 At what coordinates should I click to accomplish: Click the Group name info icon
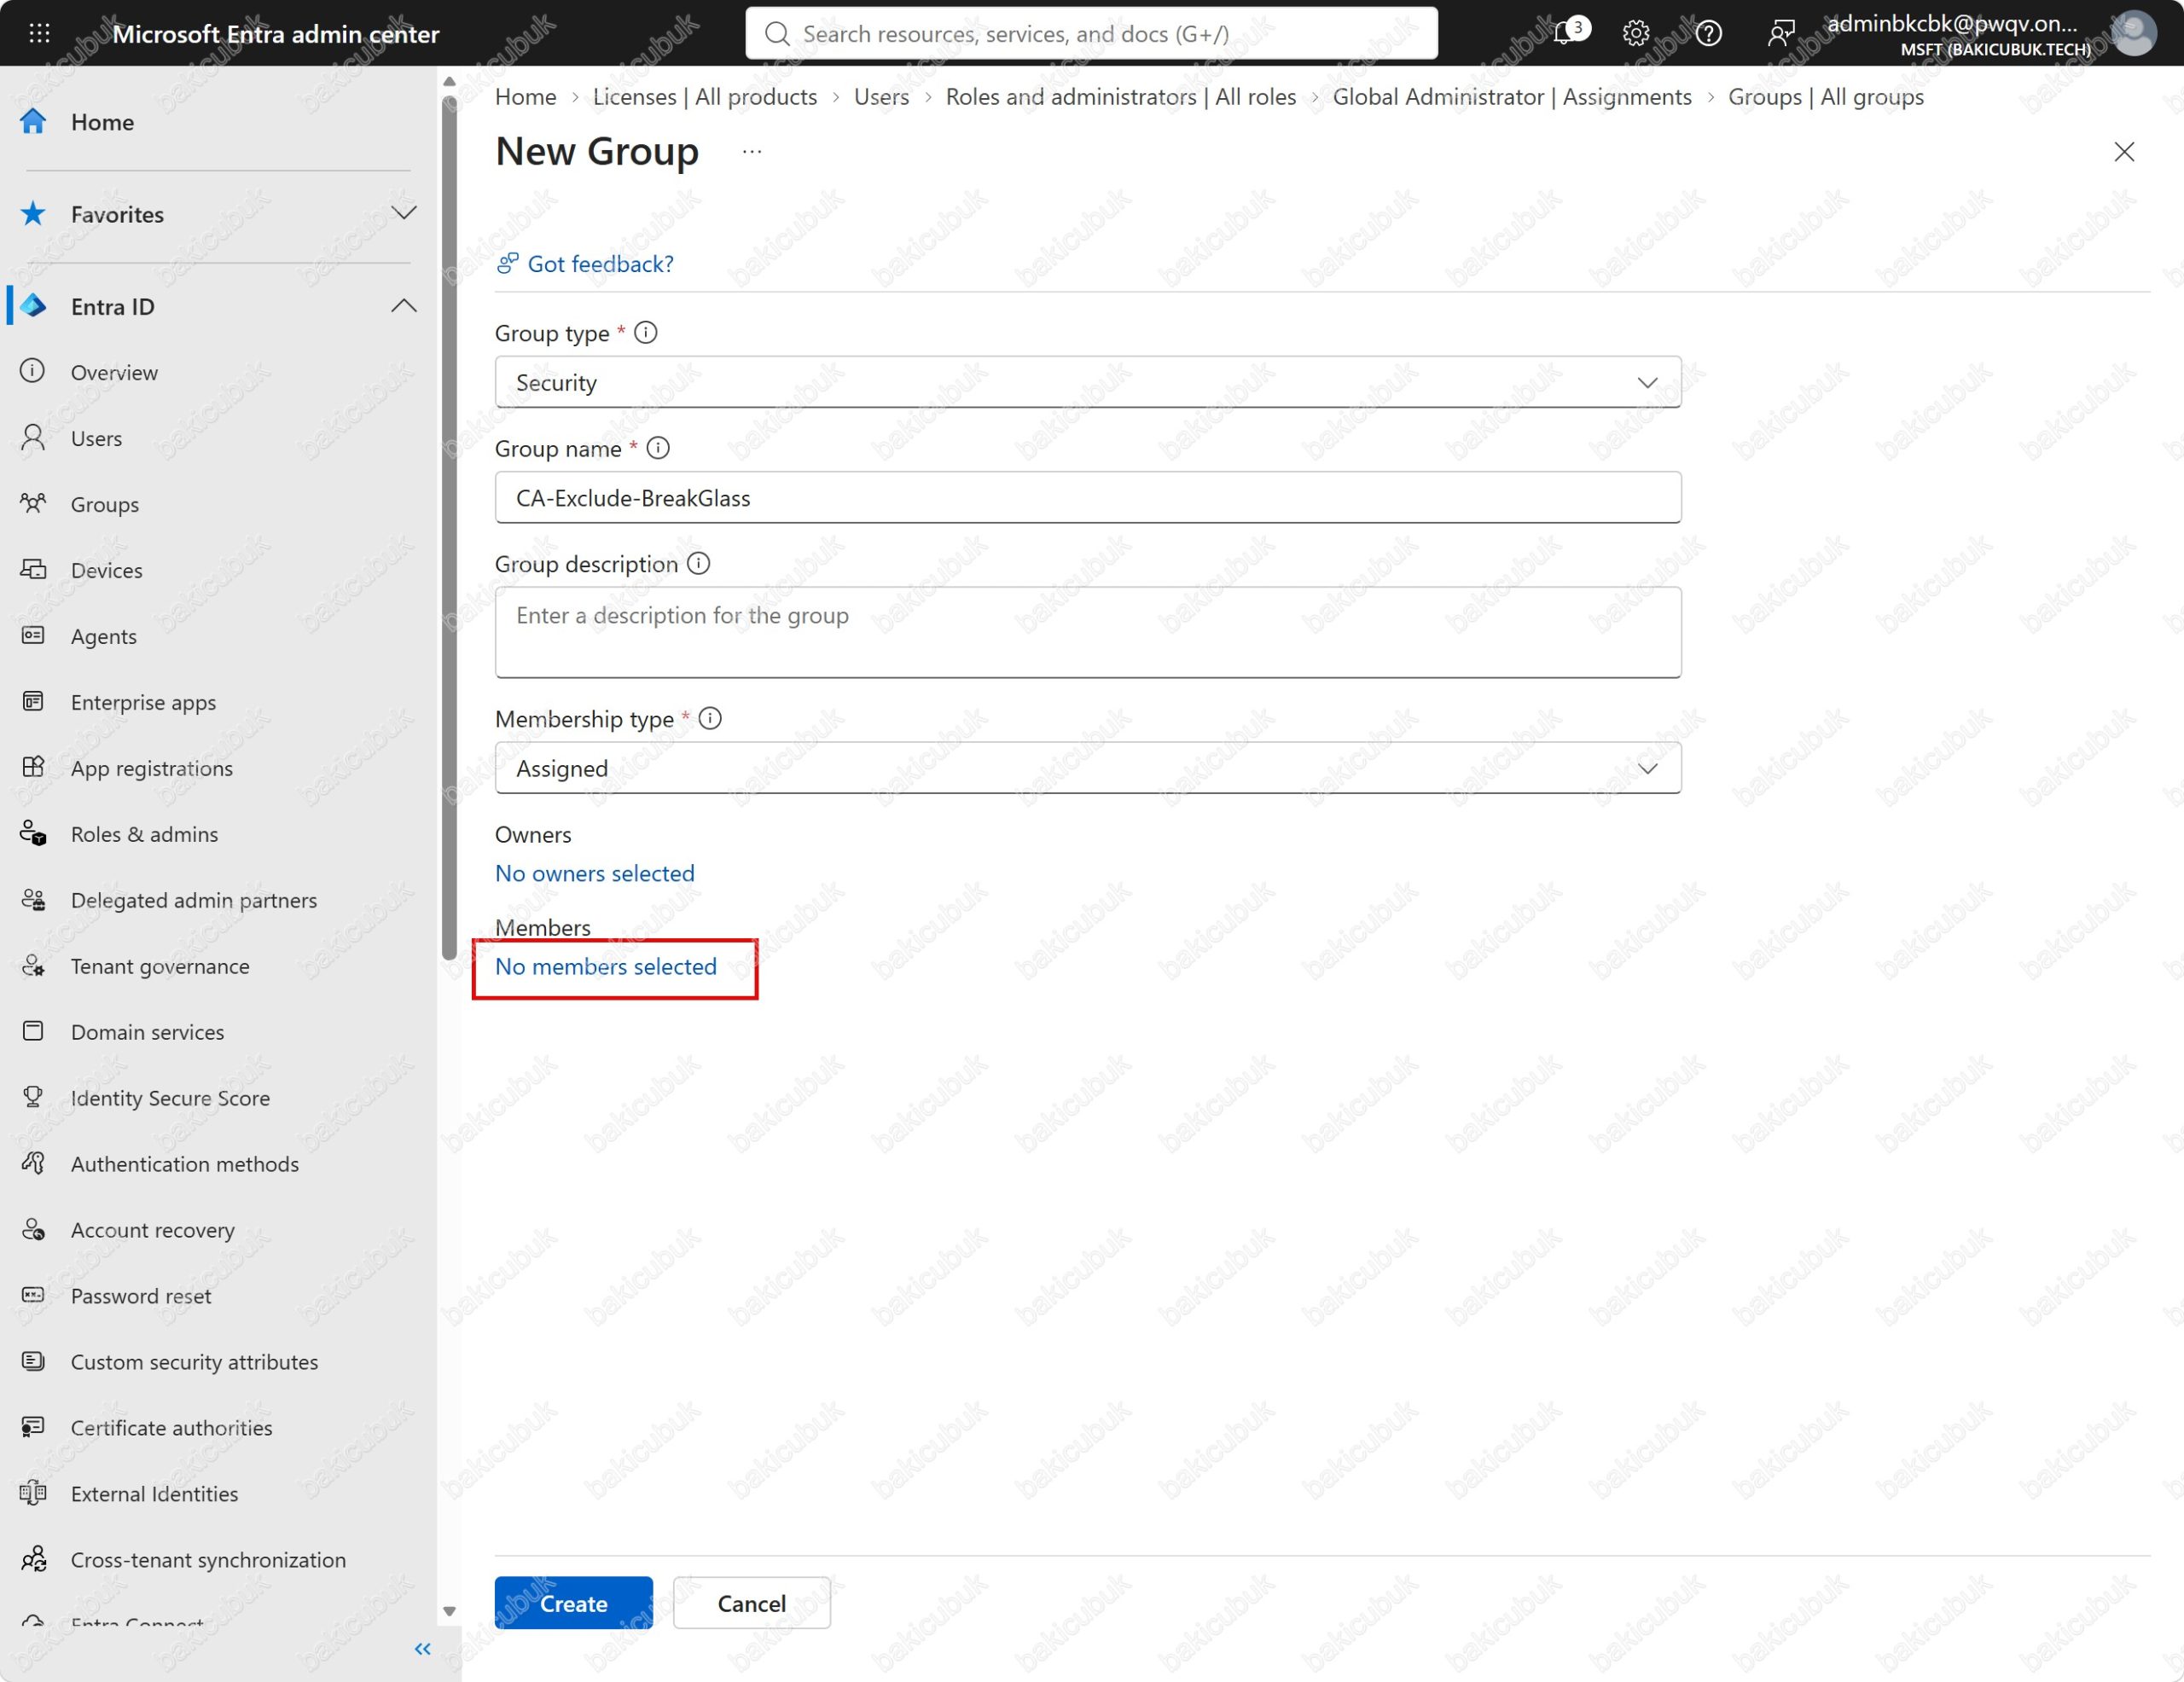point(658,448)
